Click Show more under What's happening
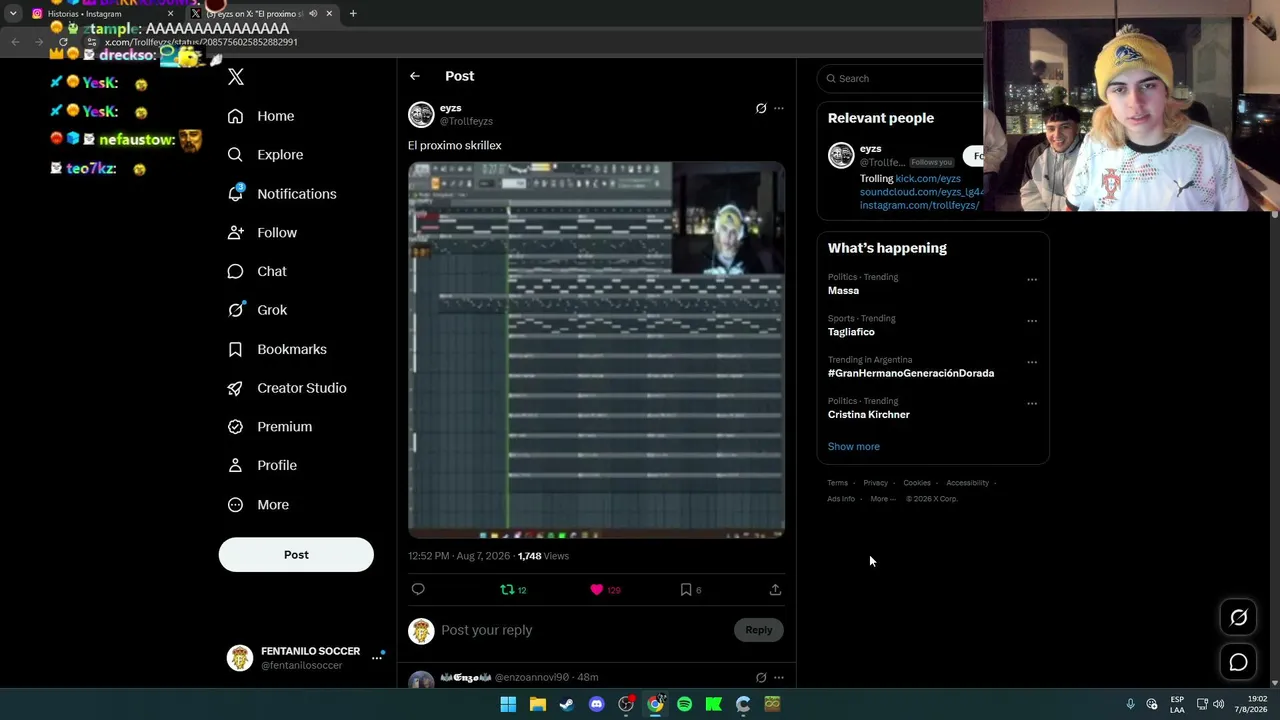1280x720 pixels. tap(854, 447)
